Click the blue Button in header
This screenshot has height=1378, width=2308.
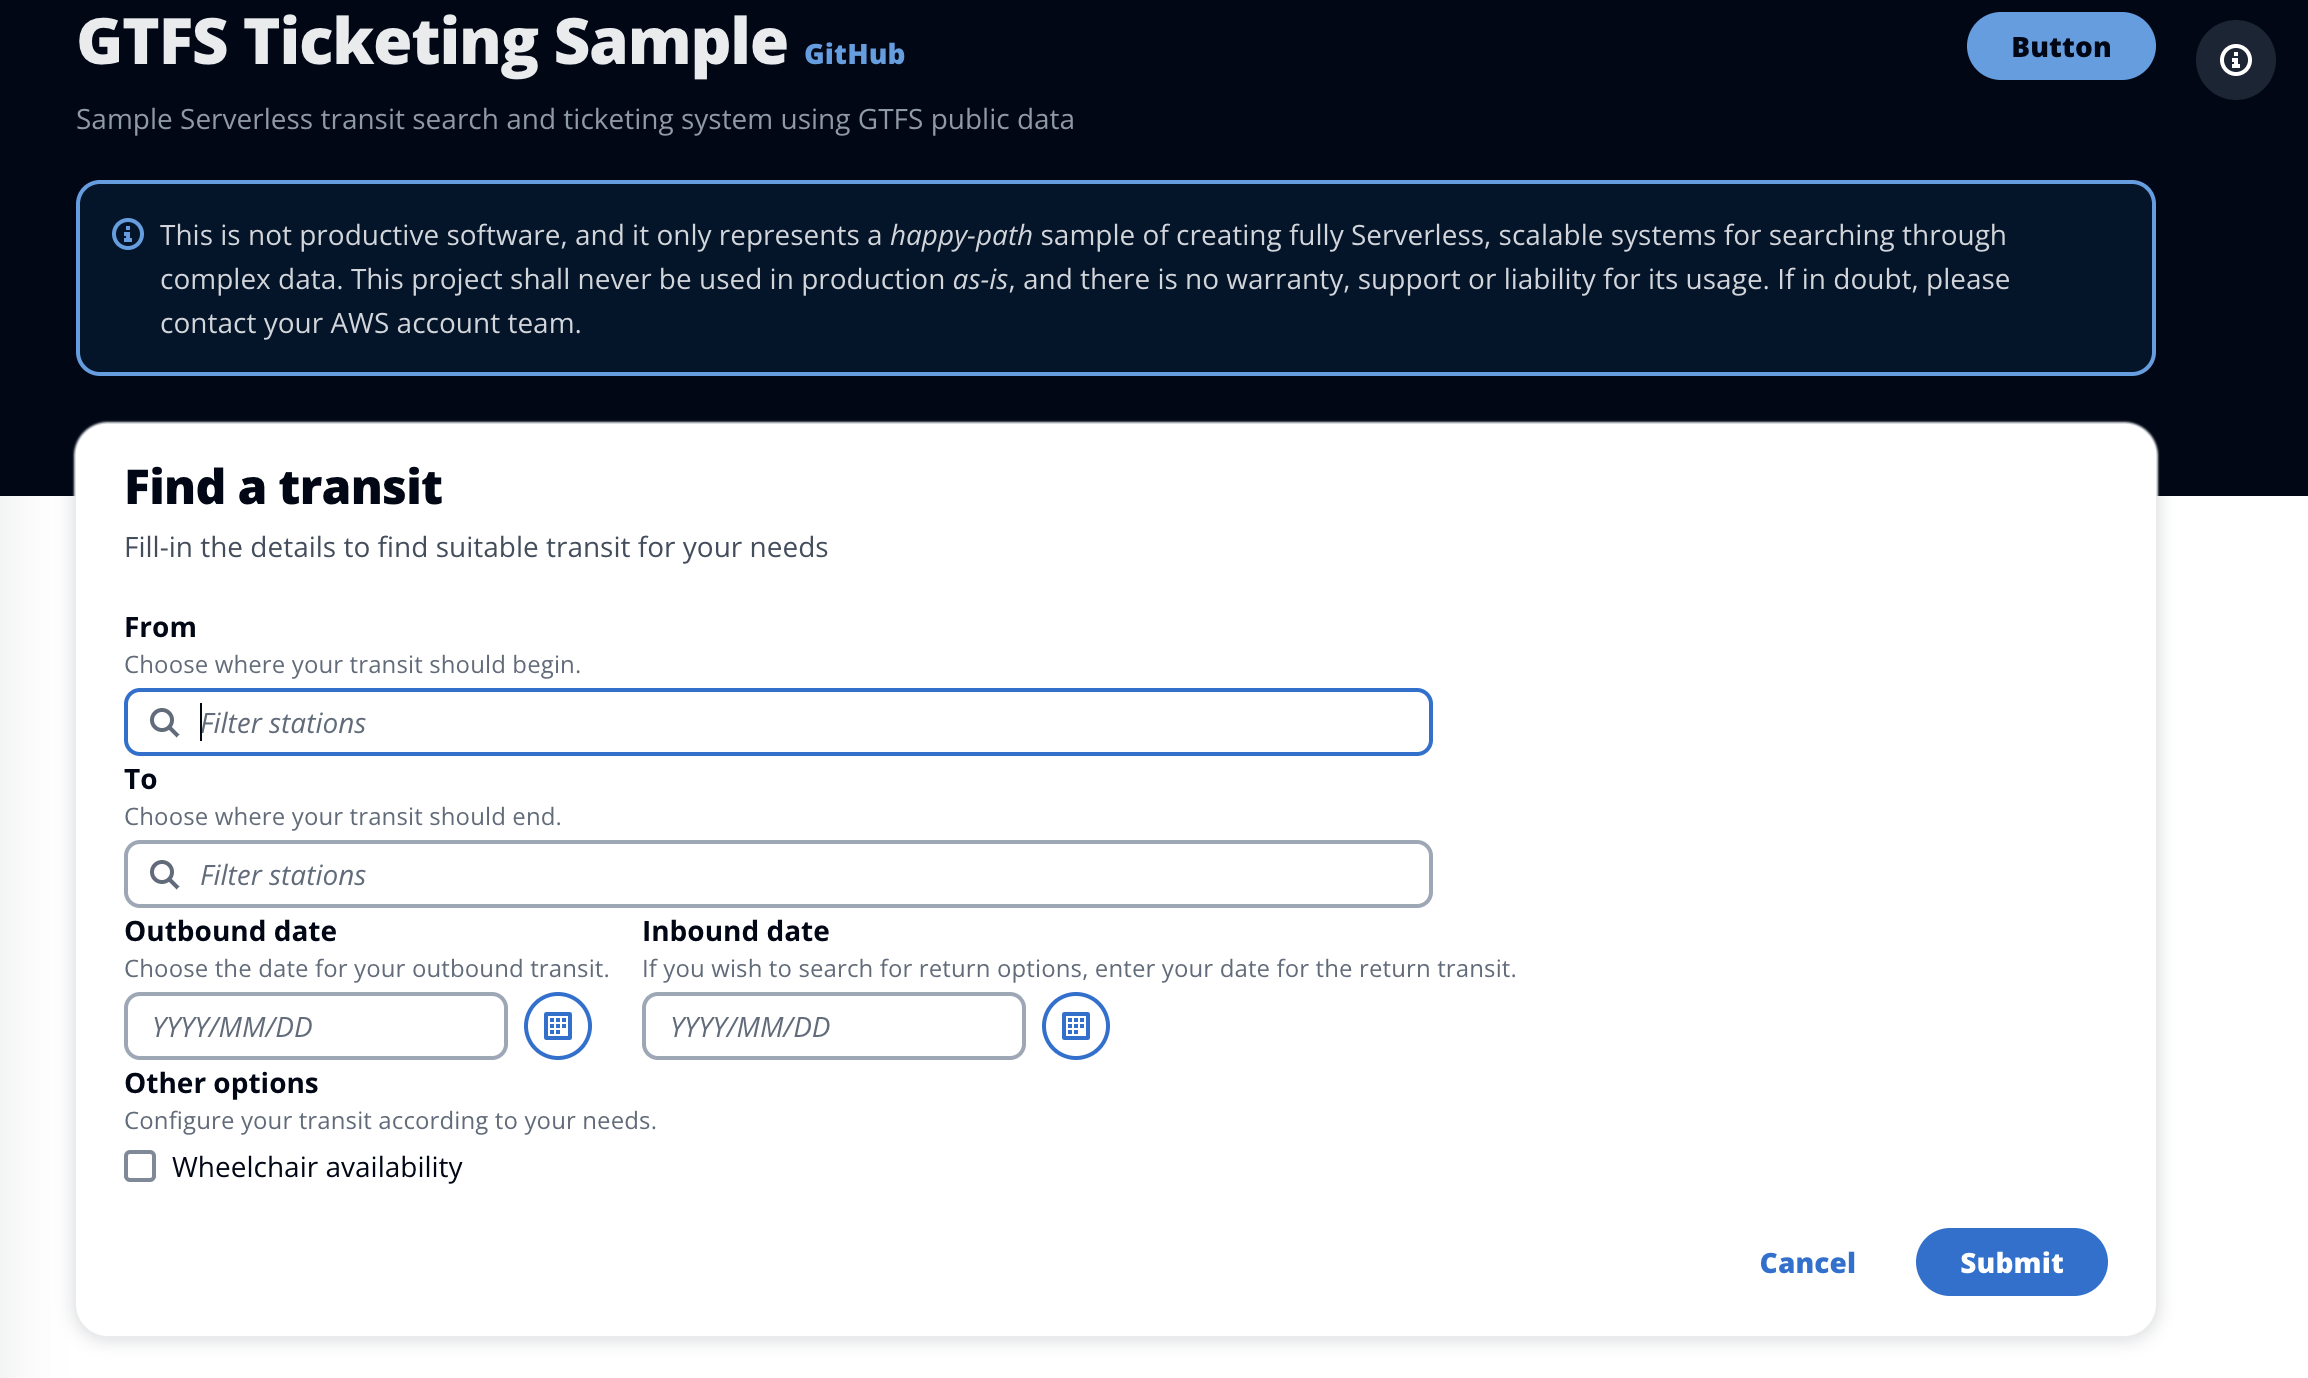pyautogui.click(x=2061, y=46)
